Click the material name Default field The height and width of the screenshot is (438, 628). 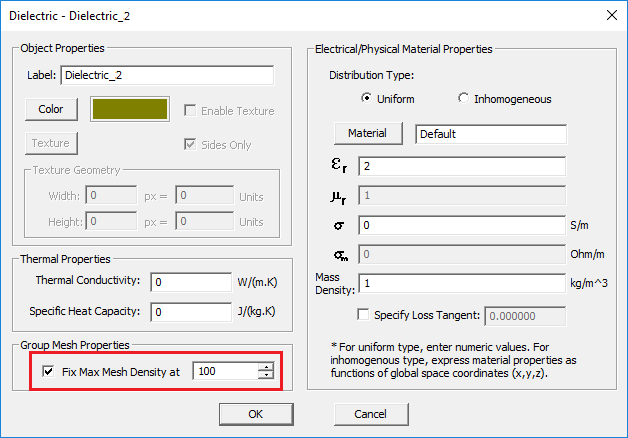click(x=491, y=134)
